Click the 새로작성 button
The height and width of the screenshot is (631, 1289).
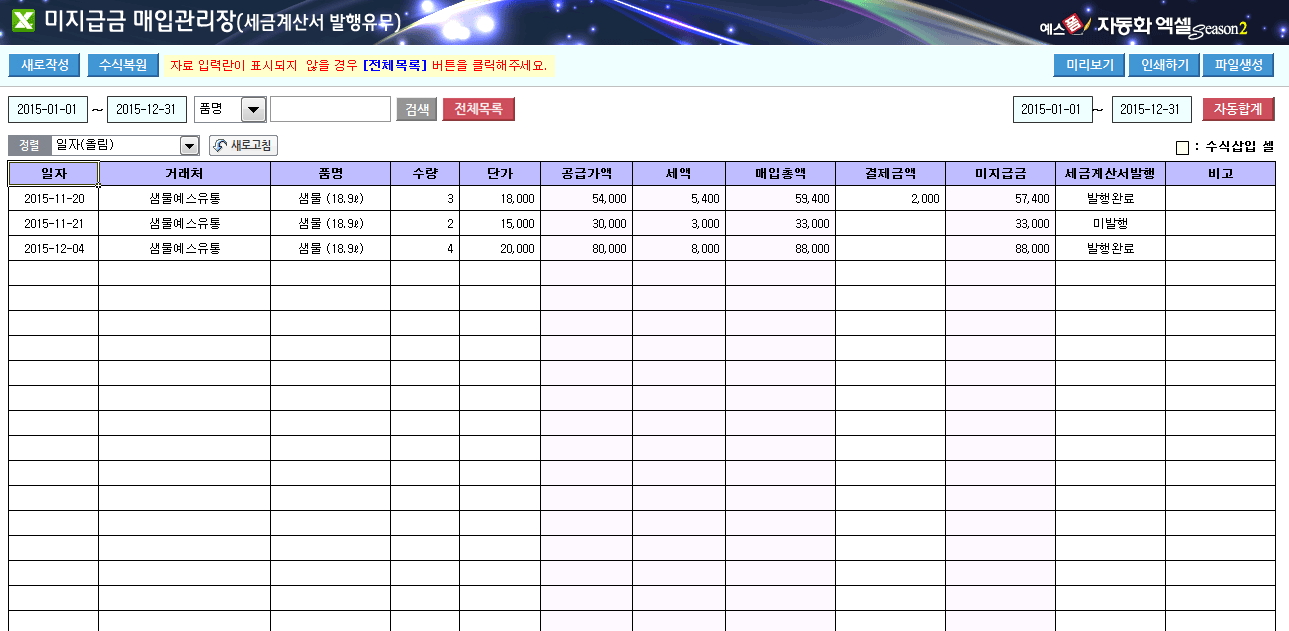pos(45,66)
